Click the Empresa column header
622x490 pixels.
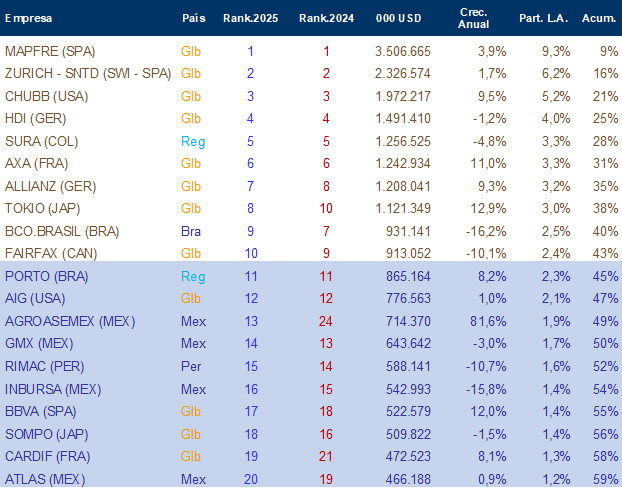[x=28, y=18]
